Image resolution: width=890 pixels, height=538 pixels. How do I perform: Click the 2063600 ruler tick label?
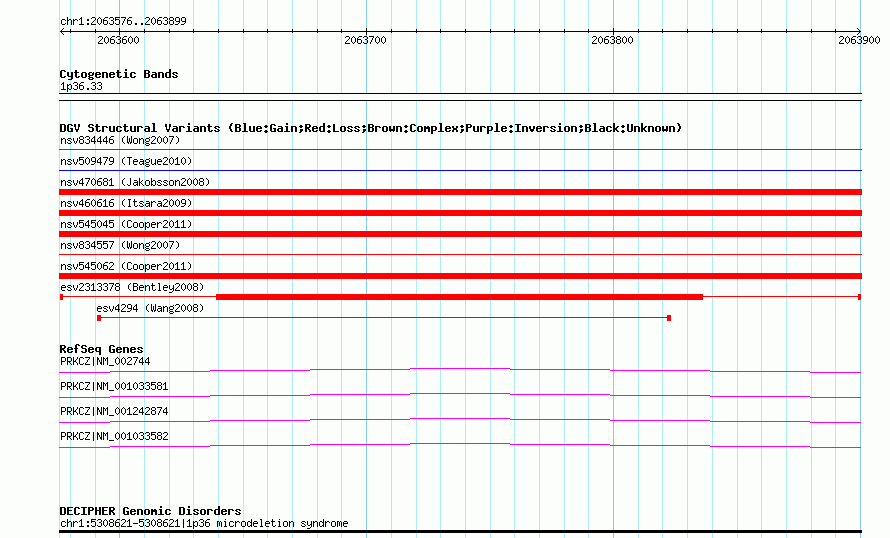pos(118,40)
